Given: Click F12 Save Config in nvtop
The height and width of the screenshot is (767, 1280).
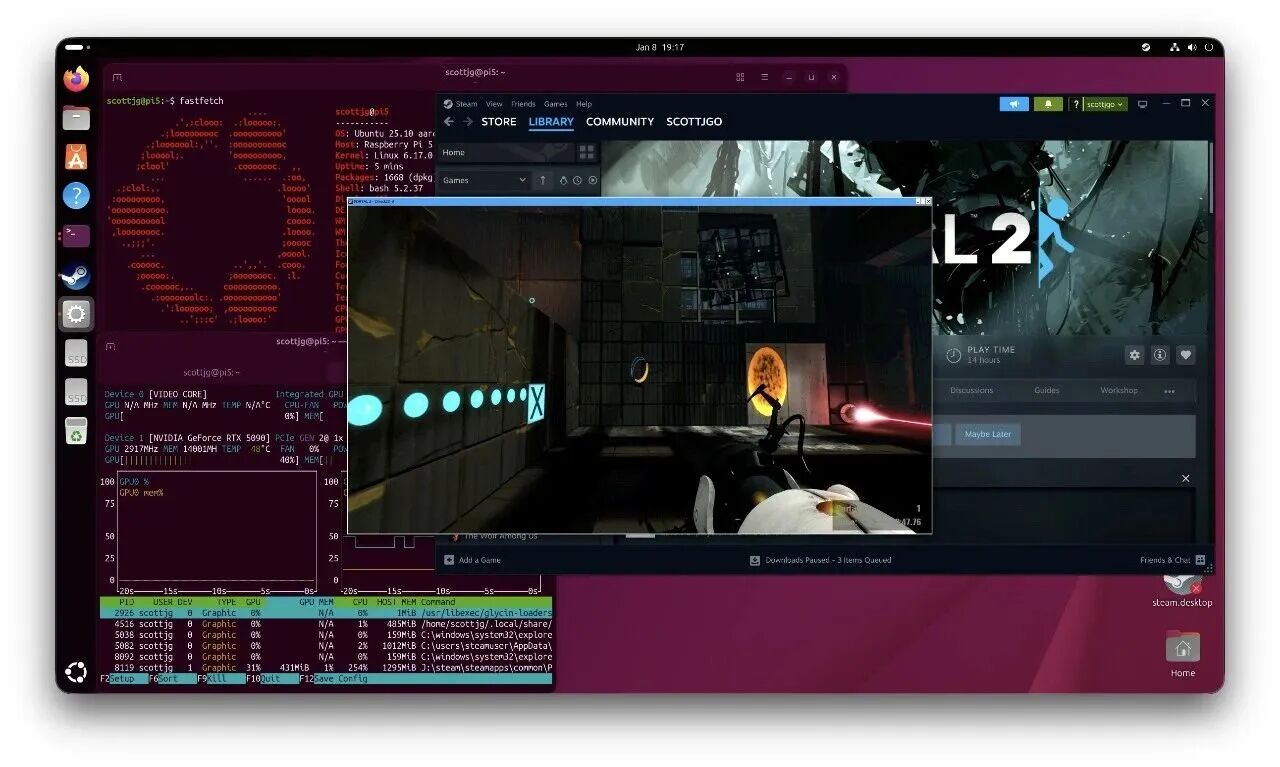Looking at the screenshot, I should 335,679.
